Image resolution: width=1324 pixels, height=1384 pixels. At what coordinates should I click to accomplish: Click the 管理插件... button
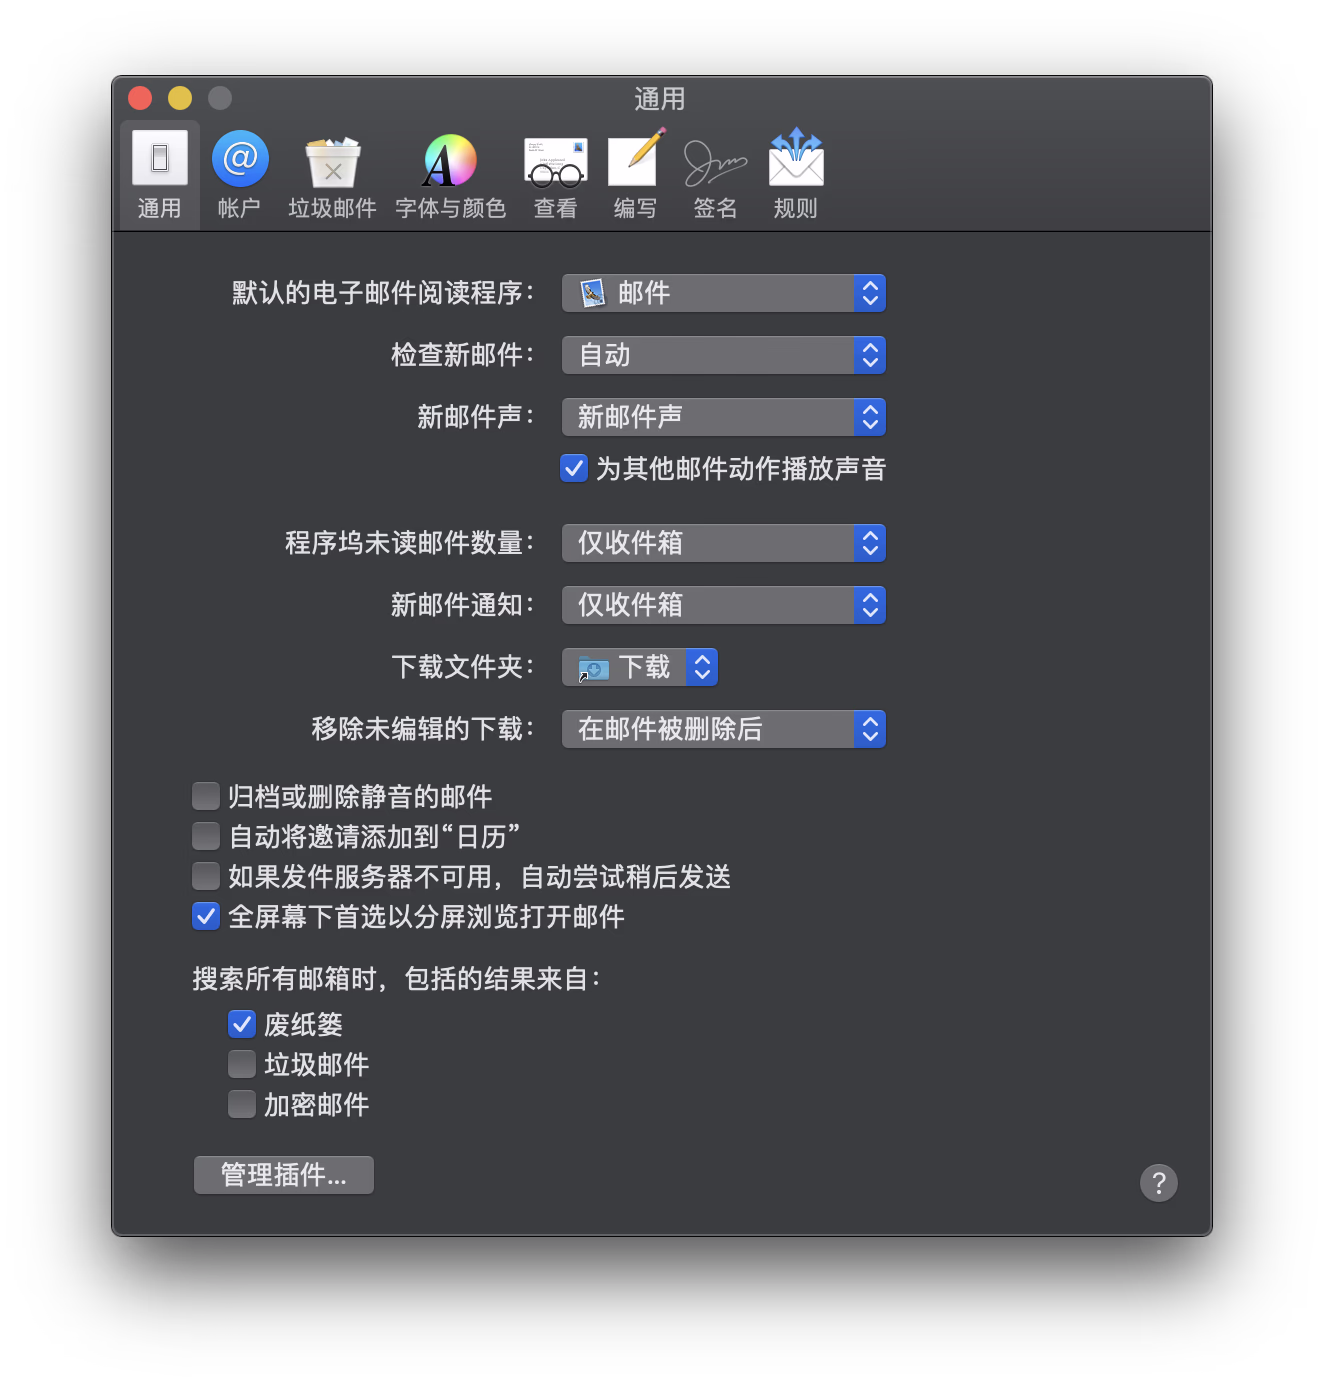click(284, 1175)
